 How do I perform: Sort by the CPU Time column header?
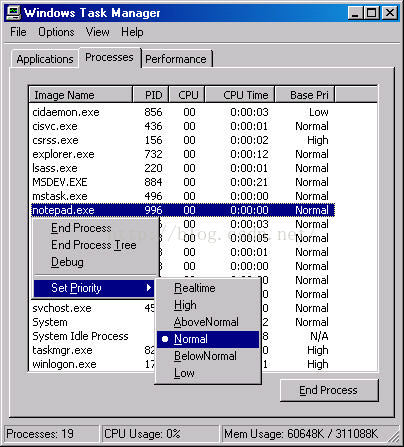[x=239, y=95]
